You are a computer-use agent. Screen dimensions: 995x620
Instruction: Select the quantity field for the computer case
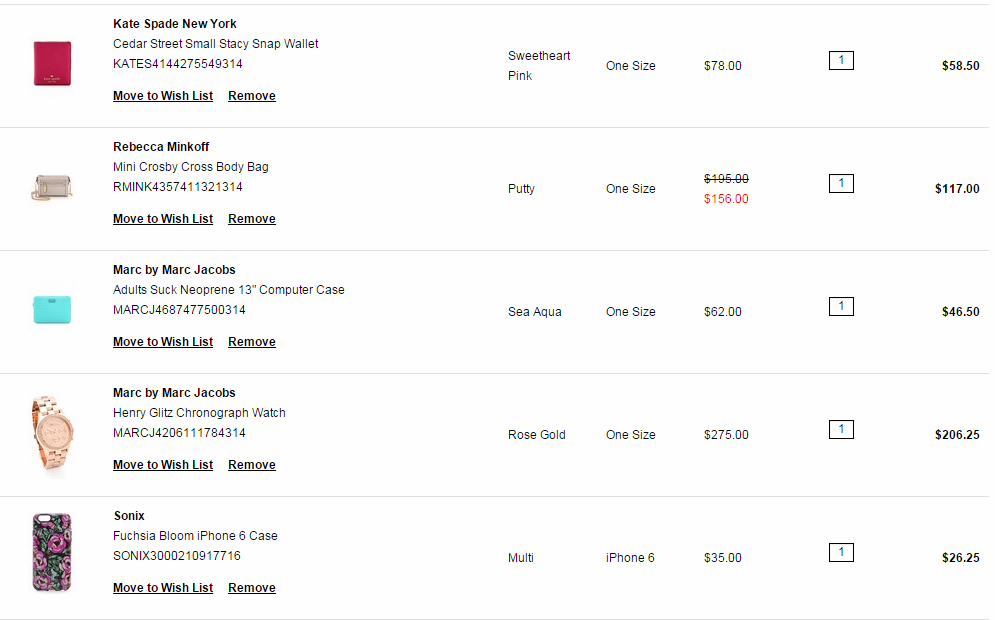click(x=841, y=307)
